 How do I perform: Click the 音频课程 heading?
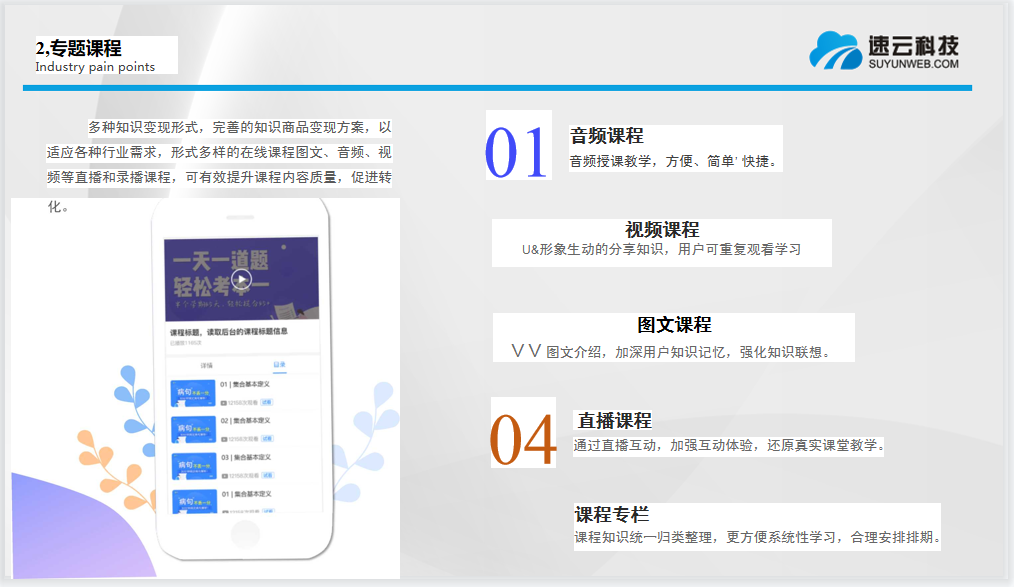606,136
